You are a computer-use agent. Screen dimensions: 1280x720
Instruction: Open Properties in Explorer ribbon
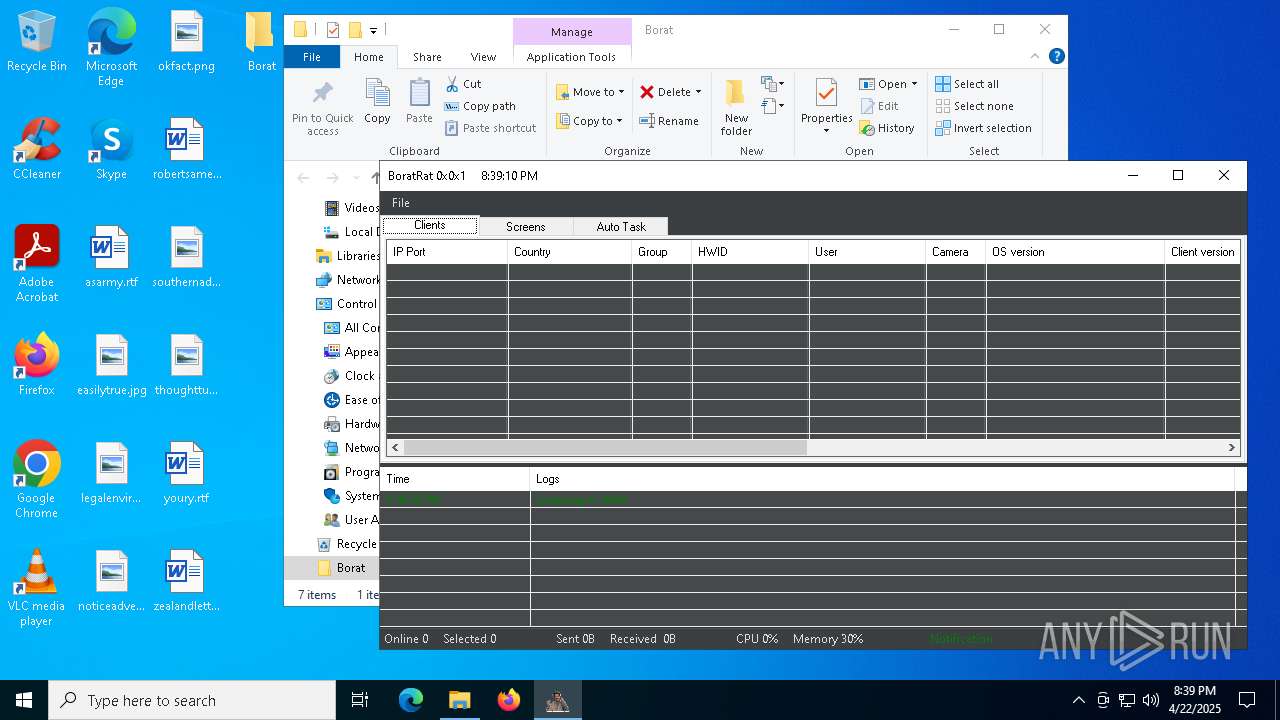(826, 101)
